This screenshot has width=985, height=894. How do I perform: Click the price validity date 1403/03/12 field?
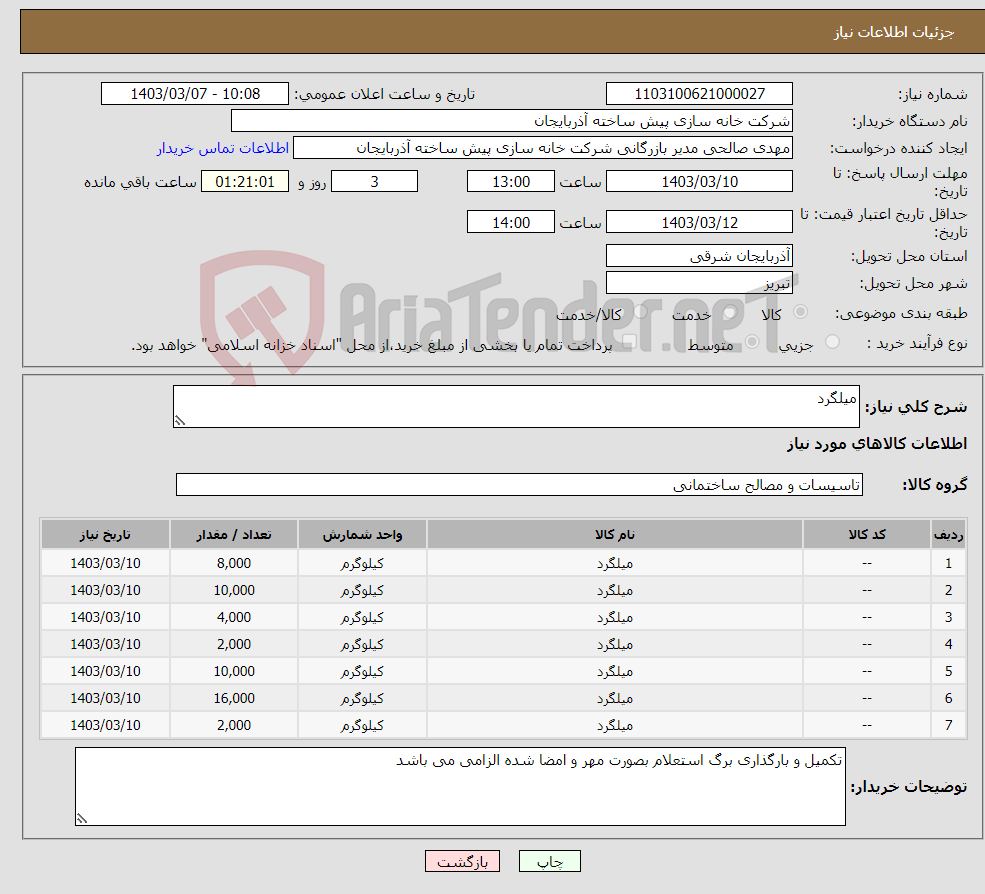tap(699, 222)
